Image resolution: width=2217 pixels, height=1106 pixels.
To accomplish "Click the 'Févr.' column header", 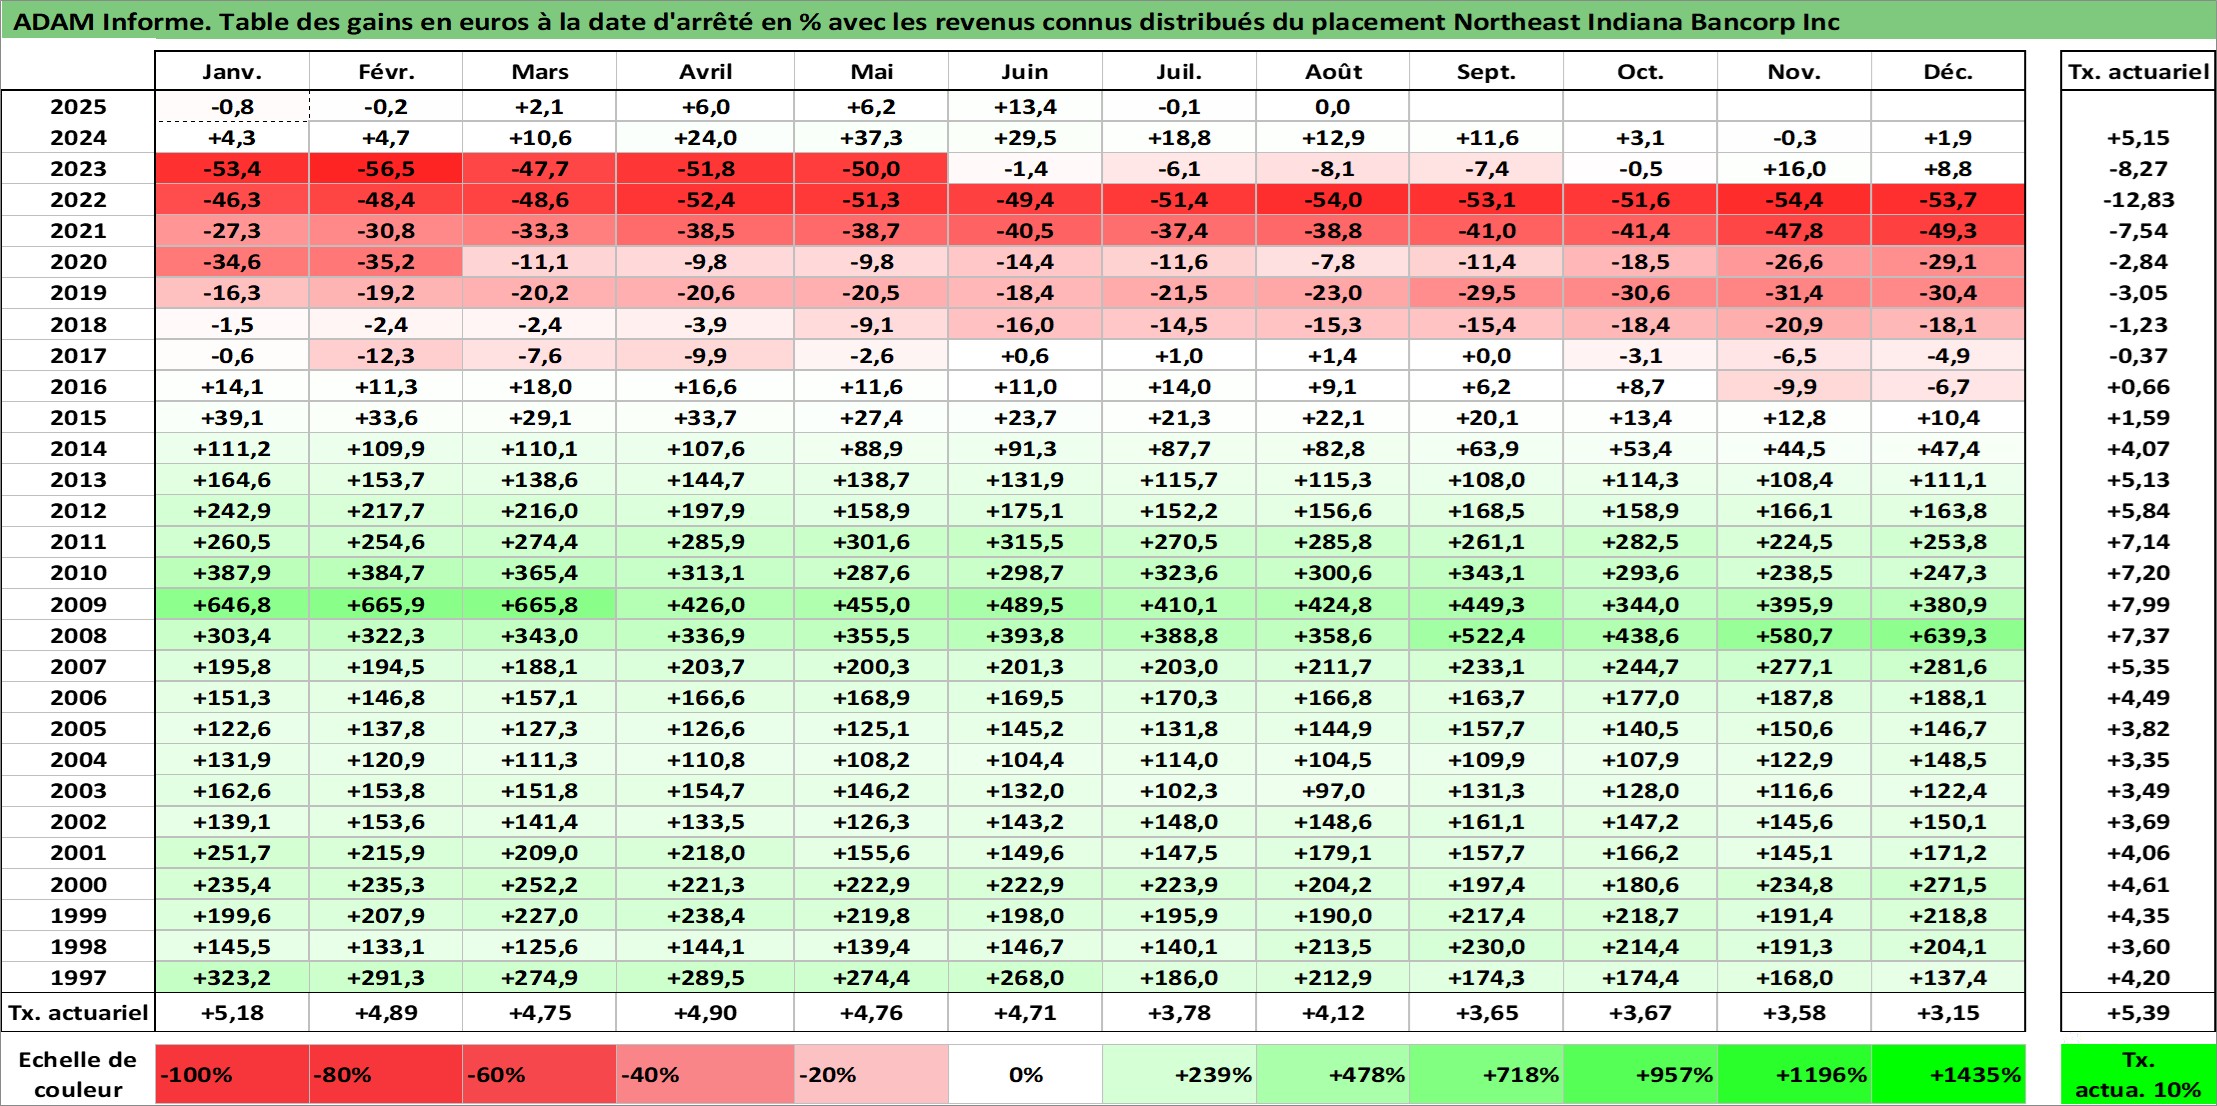I will pos(386,71).
